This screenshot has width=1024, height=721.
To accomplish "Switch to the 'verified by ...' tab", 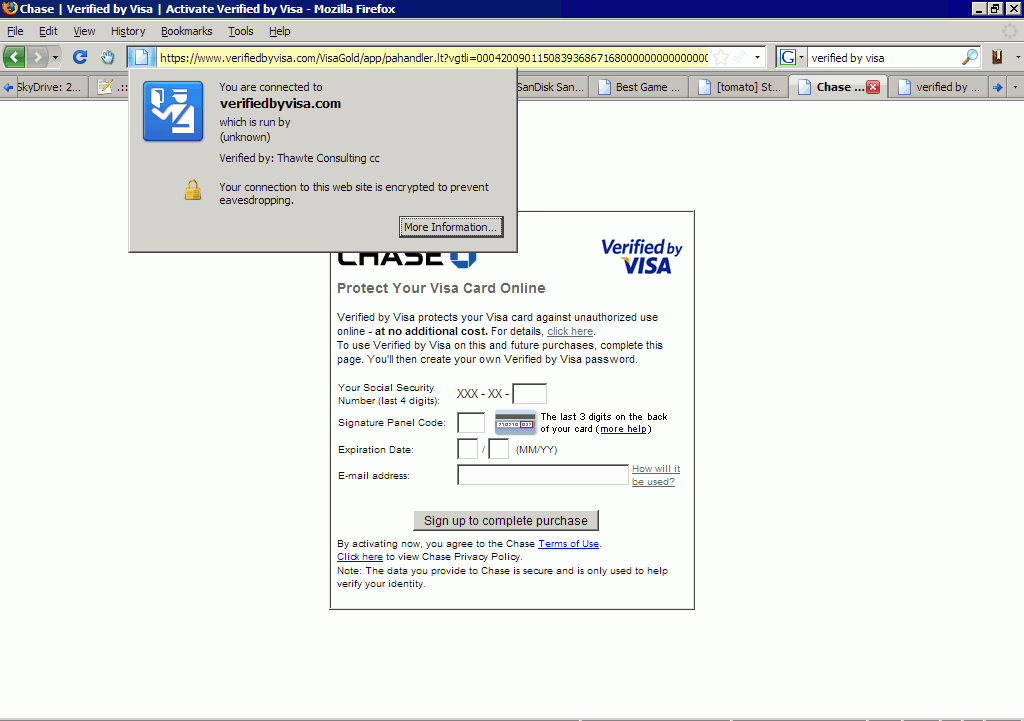I will [x=938, y=87].
